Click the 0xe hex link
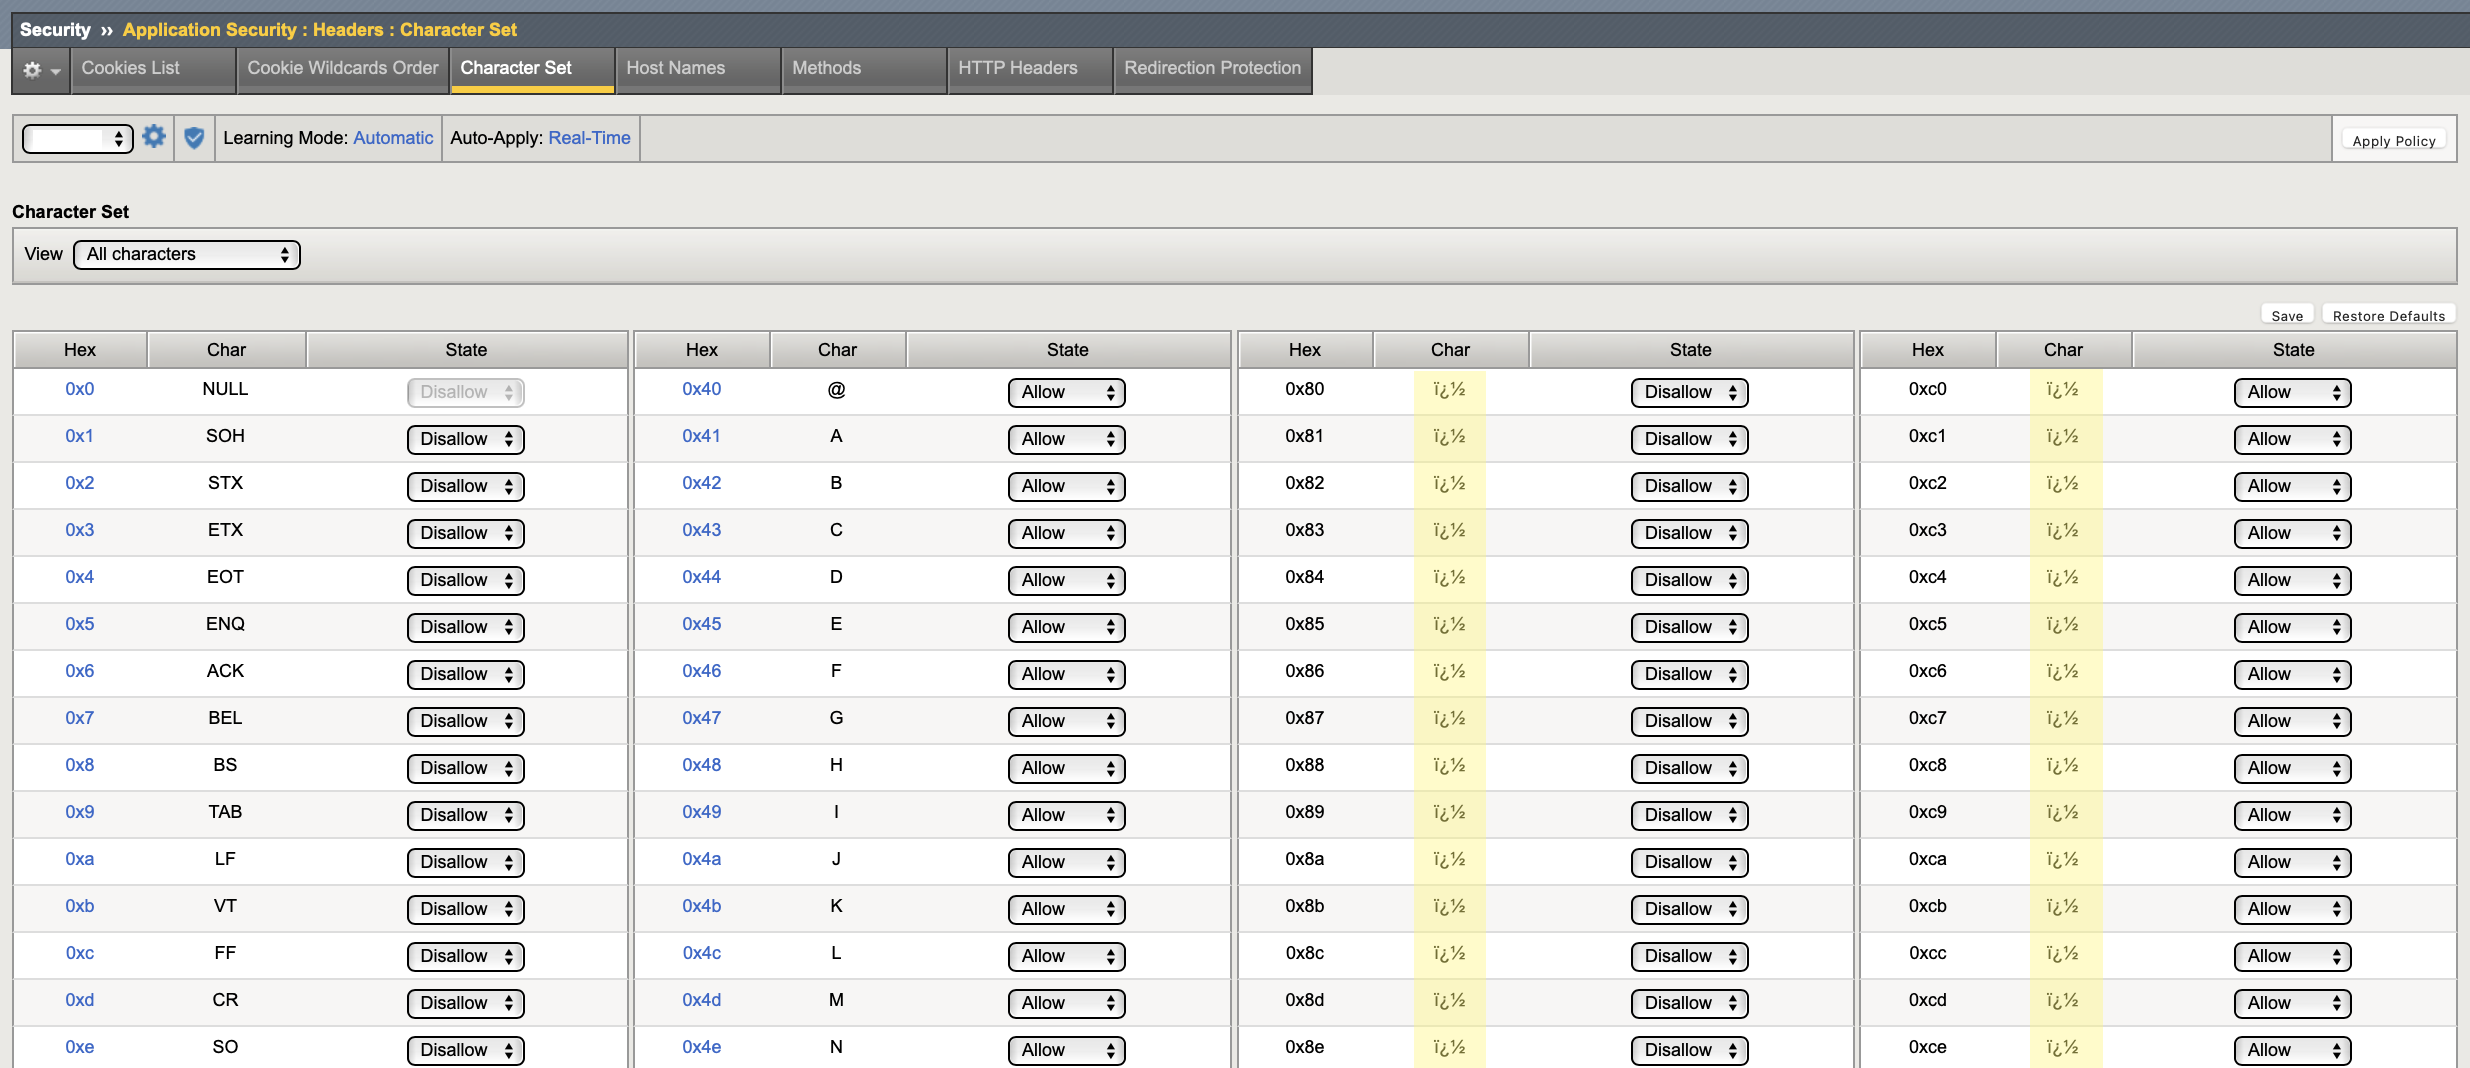 80,1047
